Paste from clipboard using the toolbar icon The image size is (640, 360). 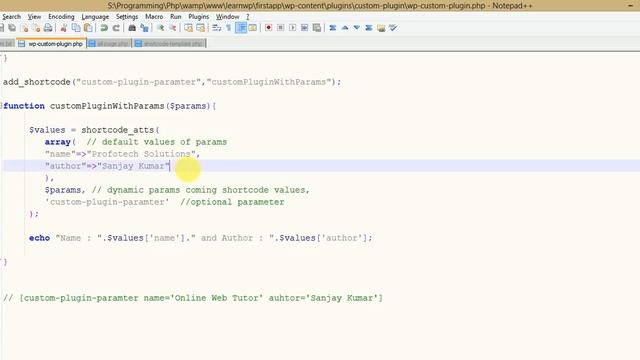(88, 28)
